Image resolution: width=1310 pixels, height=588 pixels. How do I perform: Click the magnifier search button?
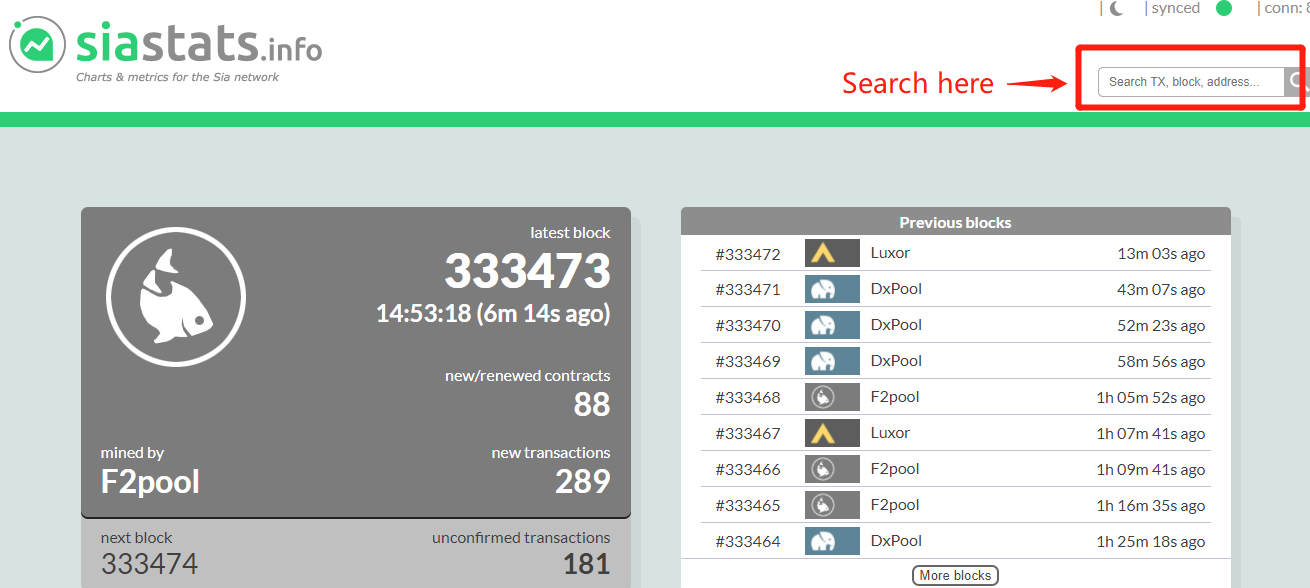pyautogui.click(x=1297, y=82)
